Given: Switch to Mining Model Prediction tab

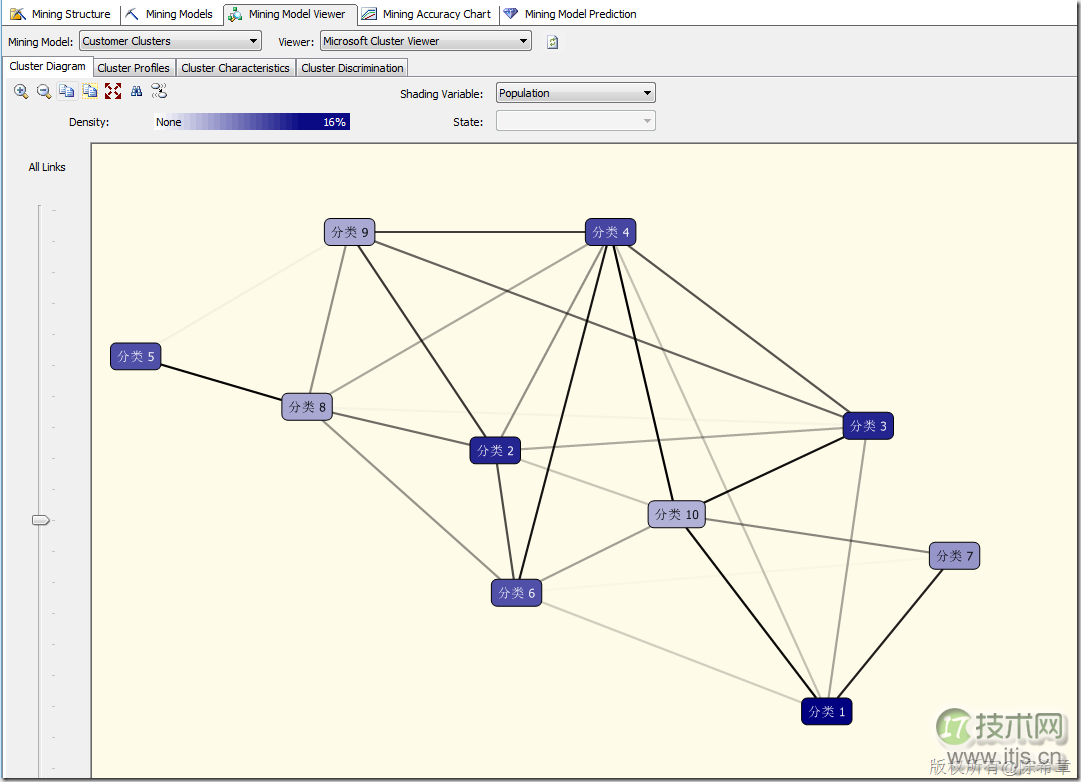Looking at the screenshot, I should [x=570, y=14].
